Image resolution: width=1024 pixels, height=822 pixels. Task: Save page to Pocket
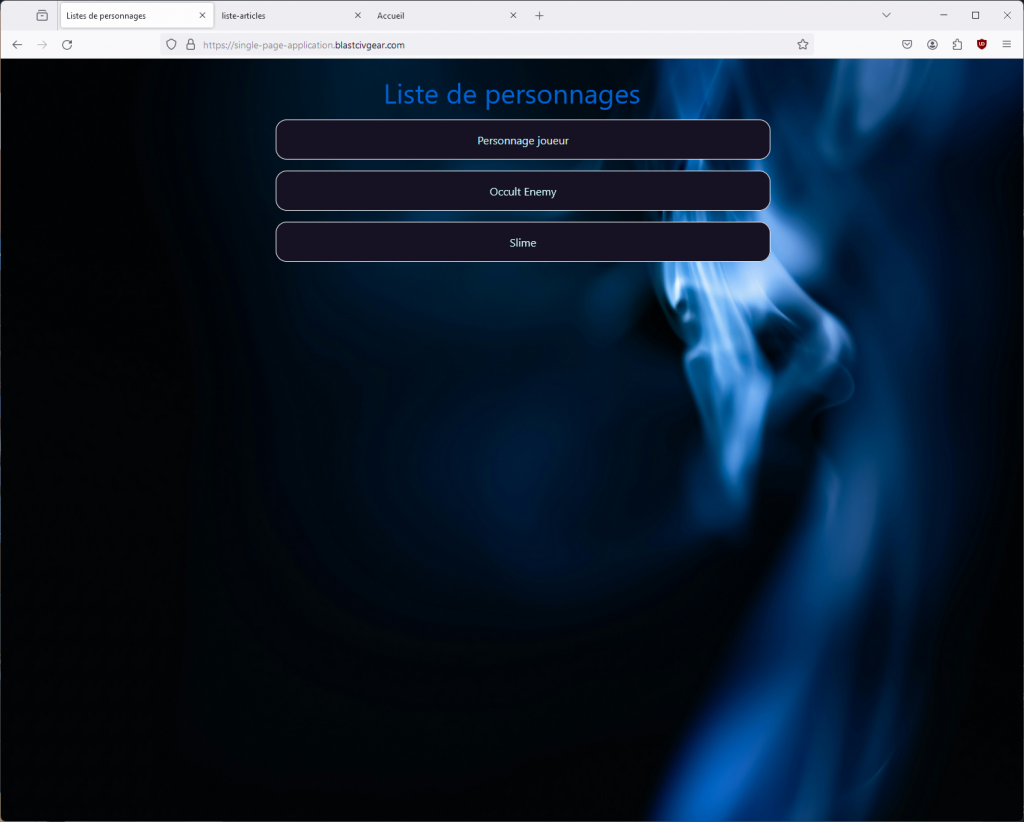[x=907, y=44]
